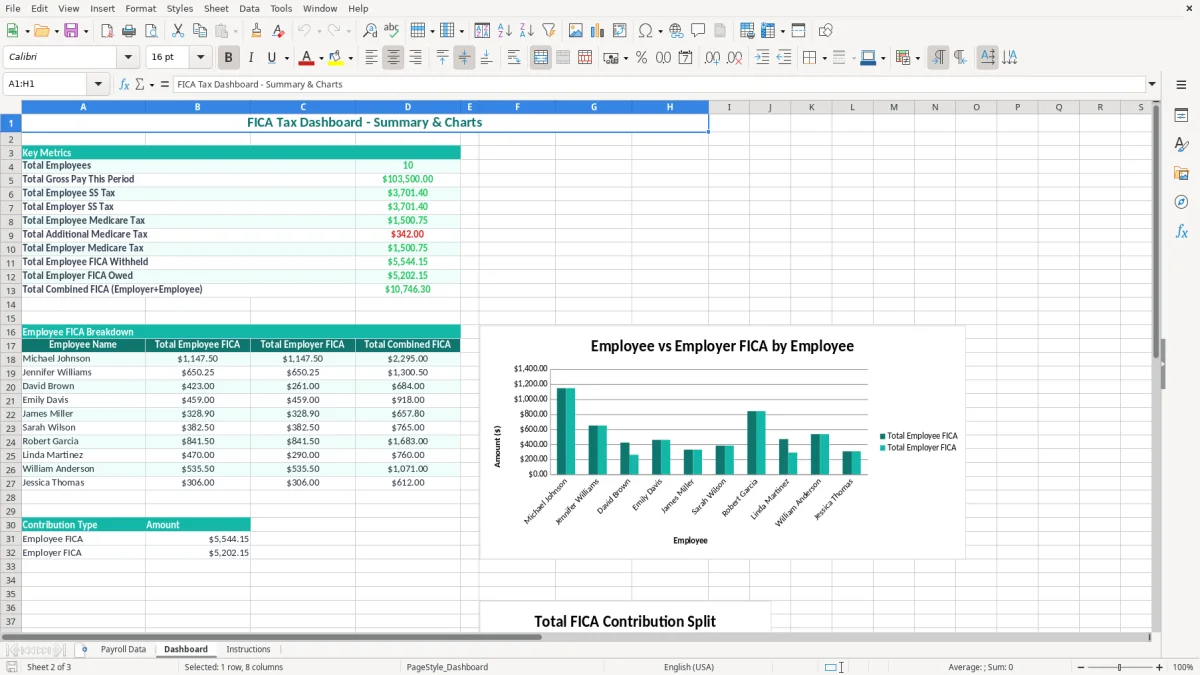Toggle Center Vertically alignment

tap(464, 58)
